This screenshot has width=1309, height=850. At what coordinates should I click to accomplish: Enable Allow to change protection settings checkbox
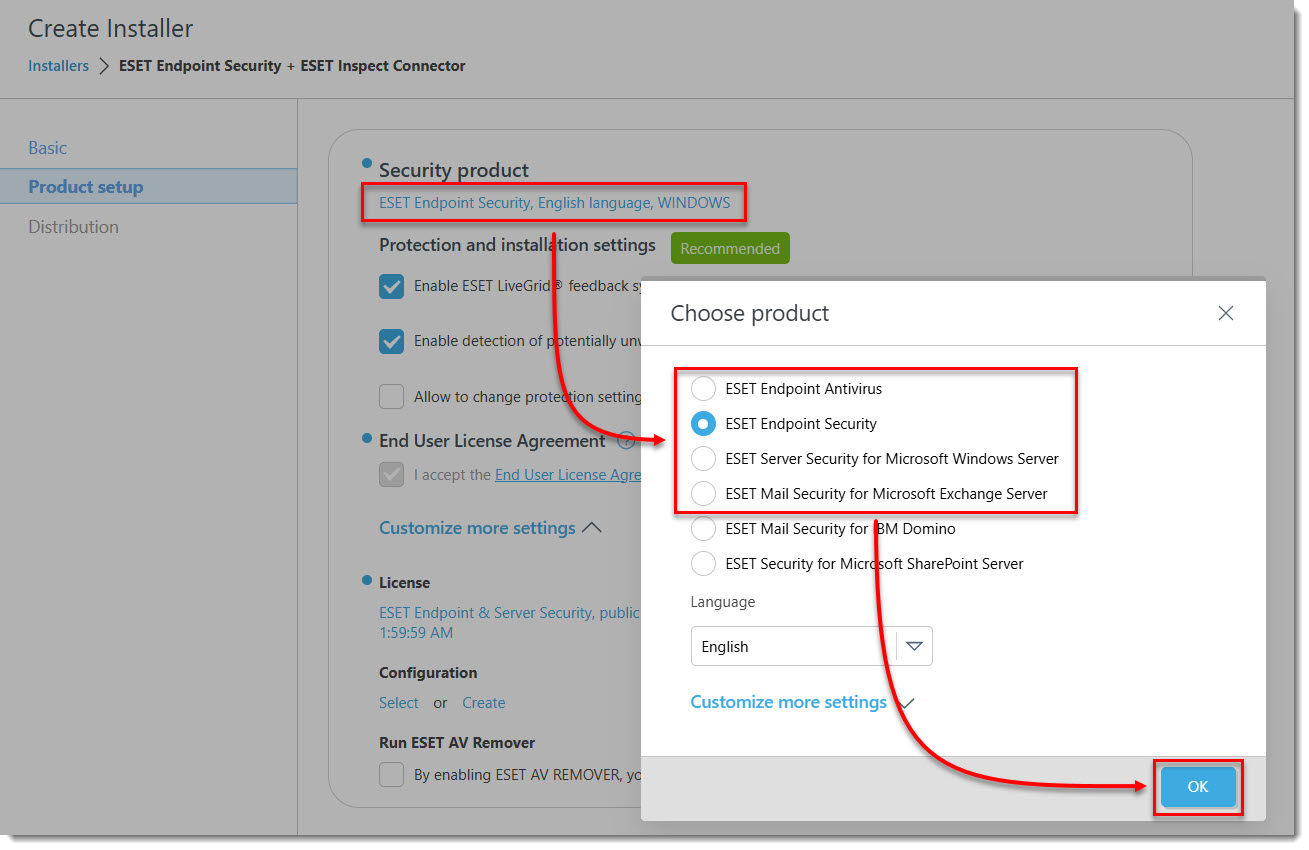[x=391, y=397]
